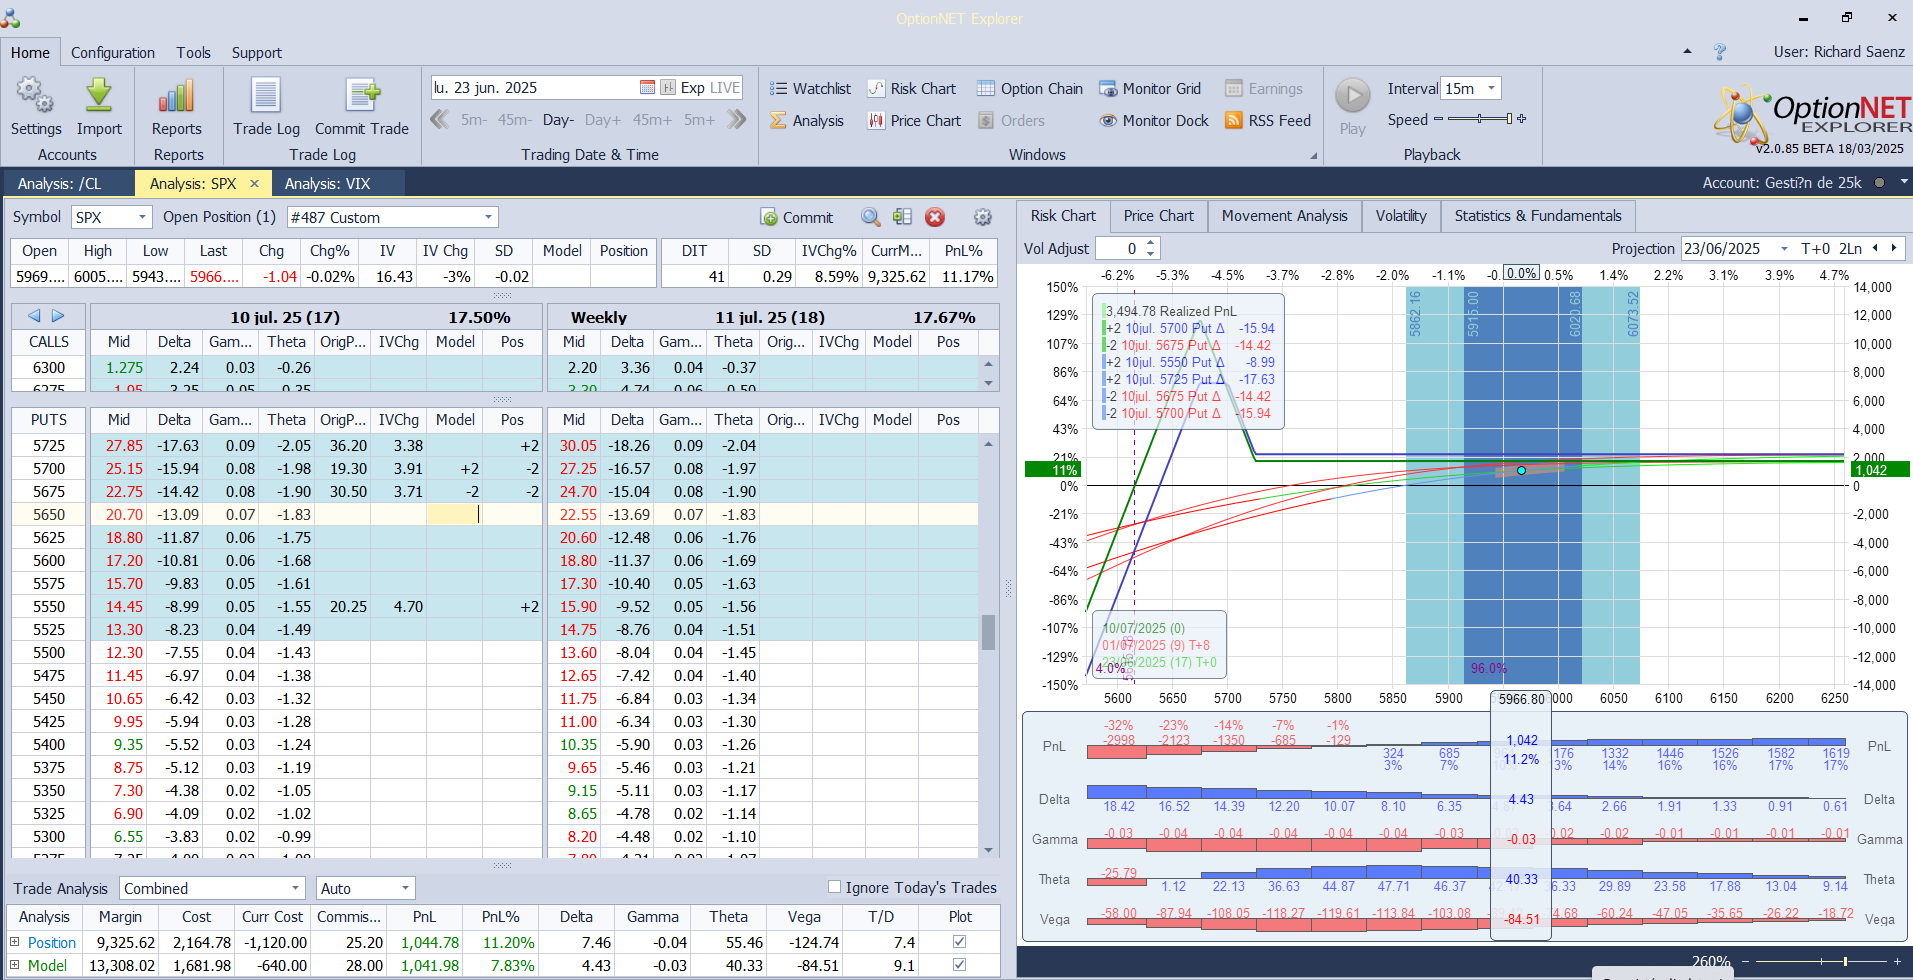
Task: Open the Monitor Grid window
Action: 1150,89
